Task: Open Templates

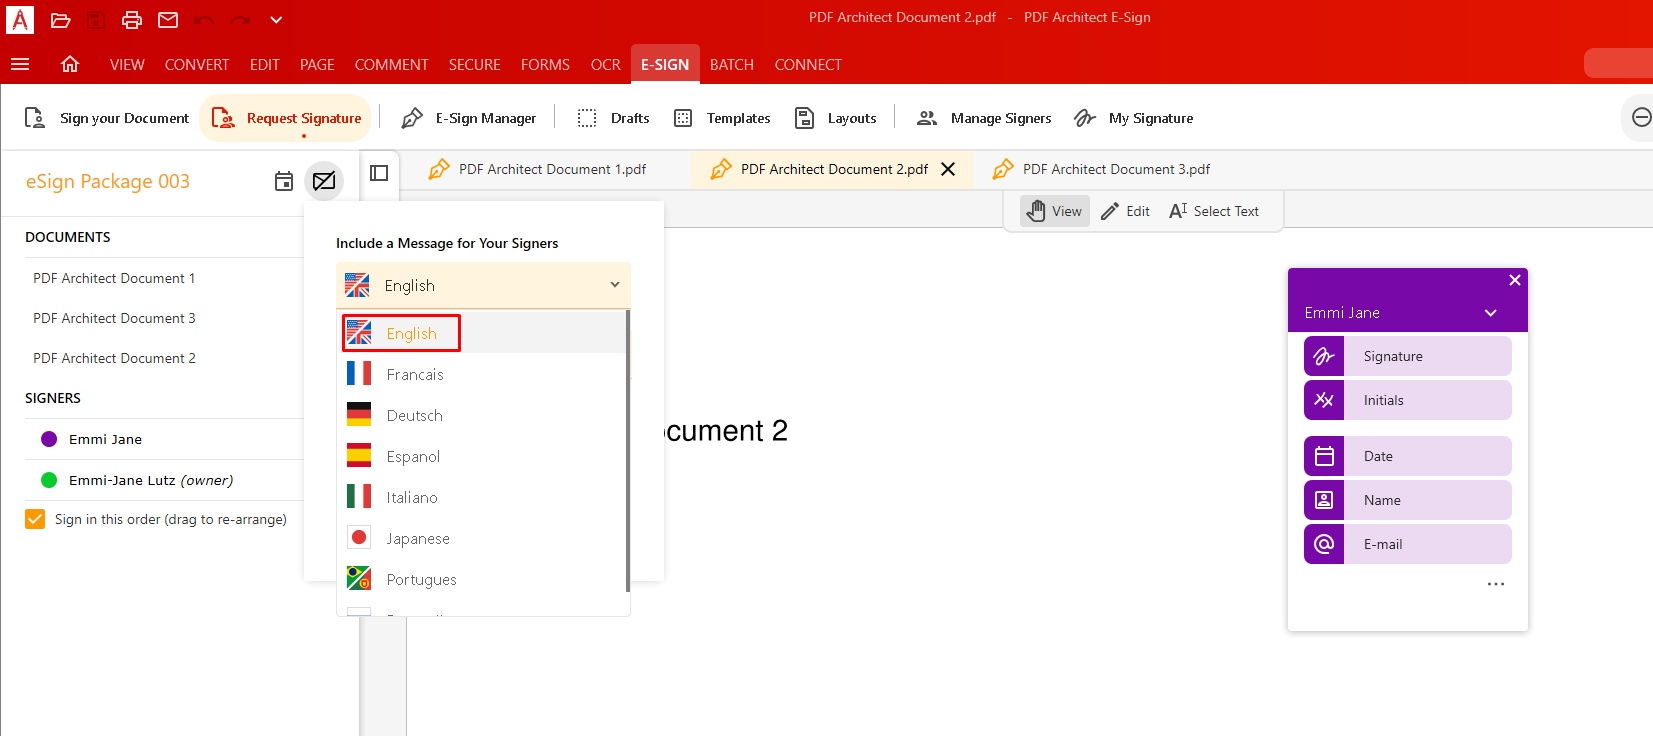Action: point(721,118)
